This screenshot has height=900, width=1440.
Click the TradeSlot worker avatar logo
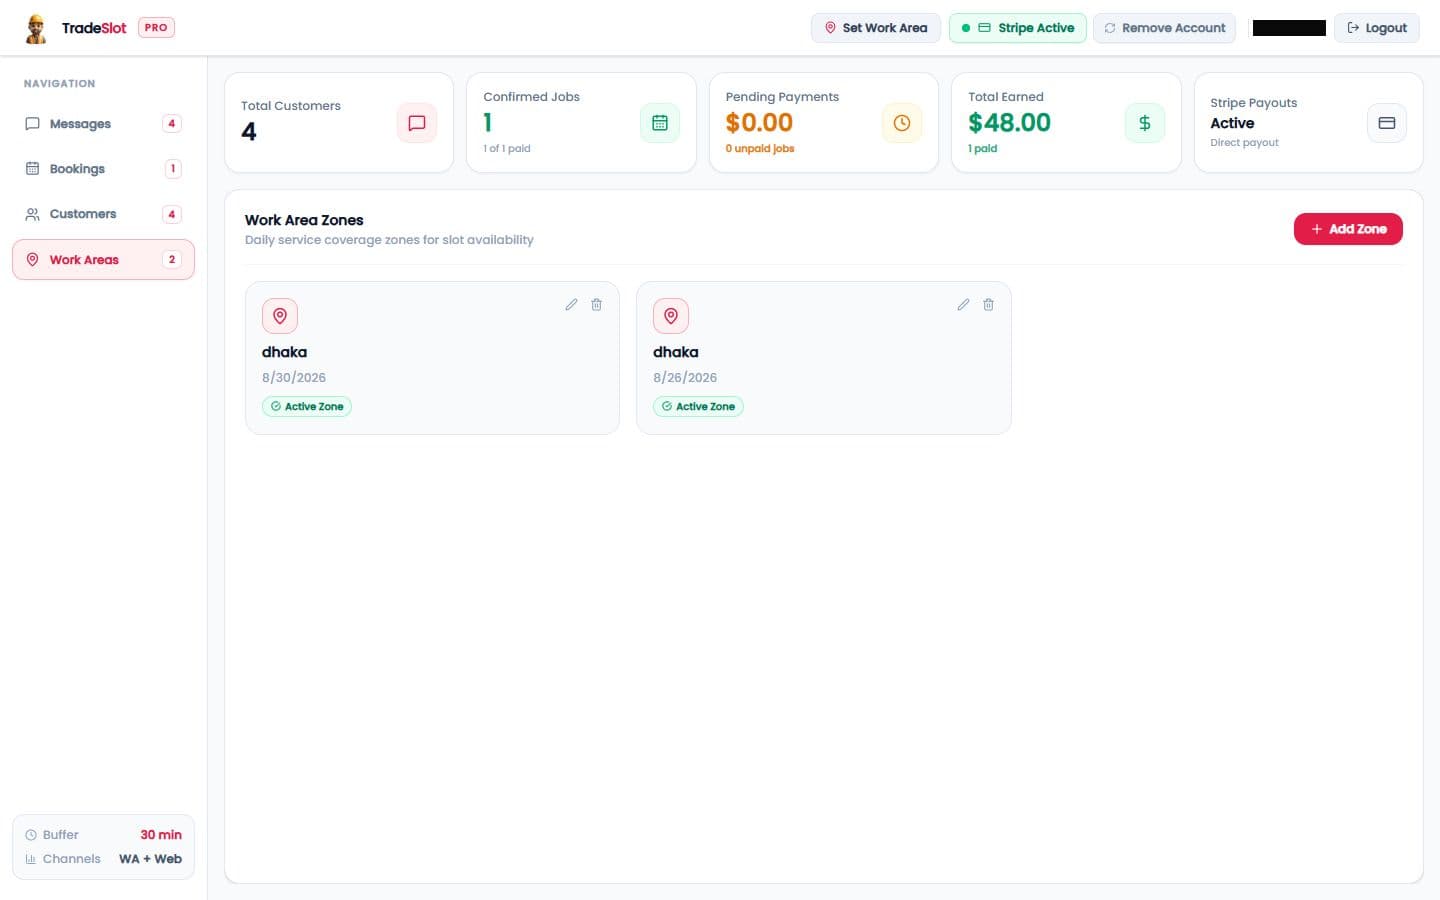tap(36, 28)
